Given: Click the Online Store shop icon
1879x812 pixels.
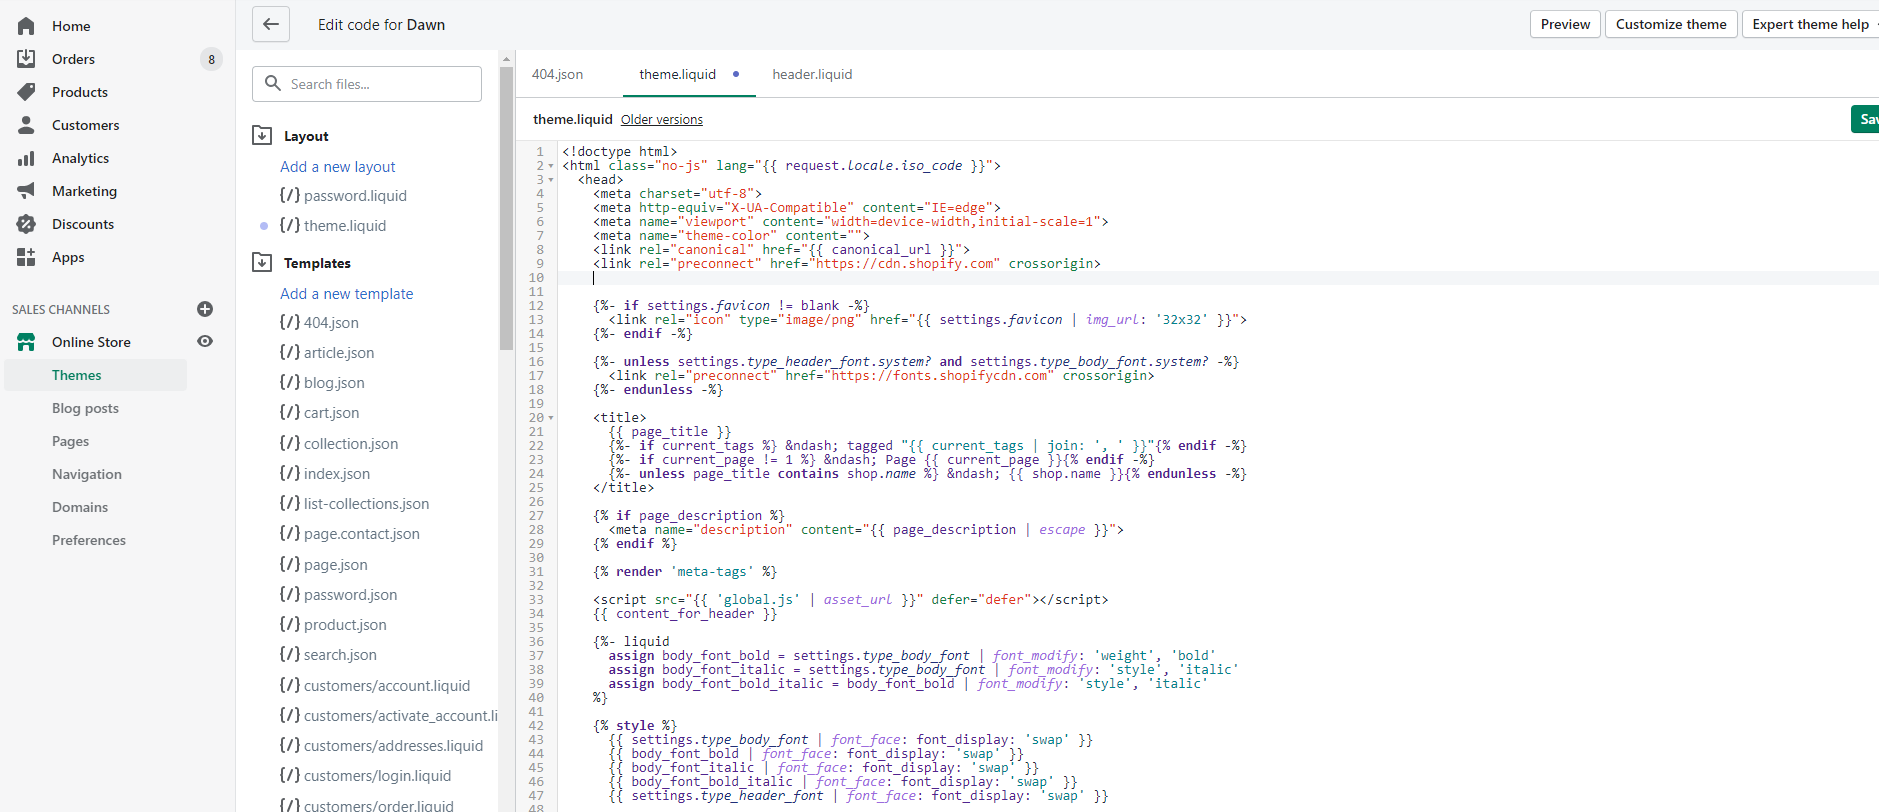Looking at the screenshot, I should [x=26, y=342].
